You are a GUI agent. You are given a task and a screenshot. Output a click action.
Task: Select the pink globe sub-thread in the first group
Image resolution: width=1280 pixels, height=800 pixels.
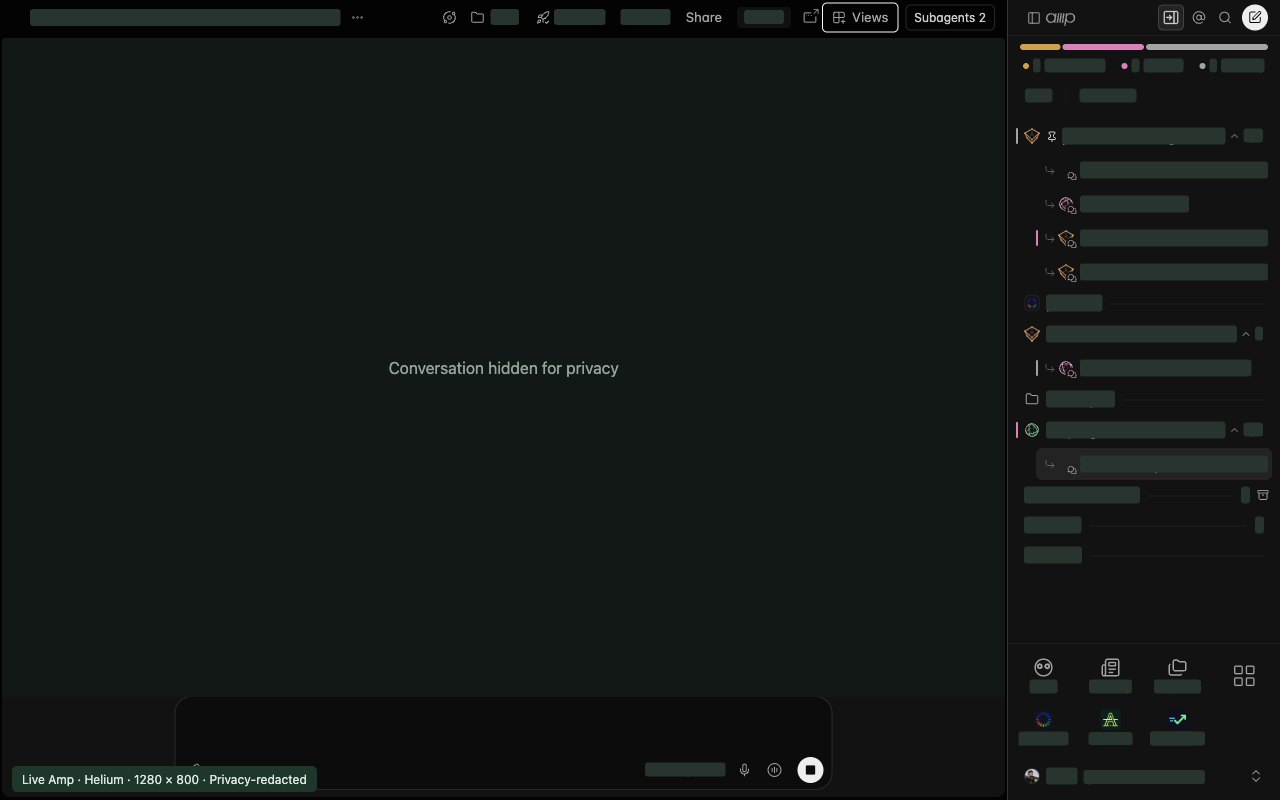point(1154,204)
